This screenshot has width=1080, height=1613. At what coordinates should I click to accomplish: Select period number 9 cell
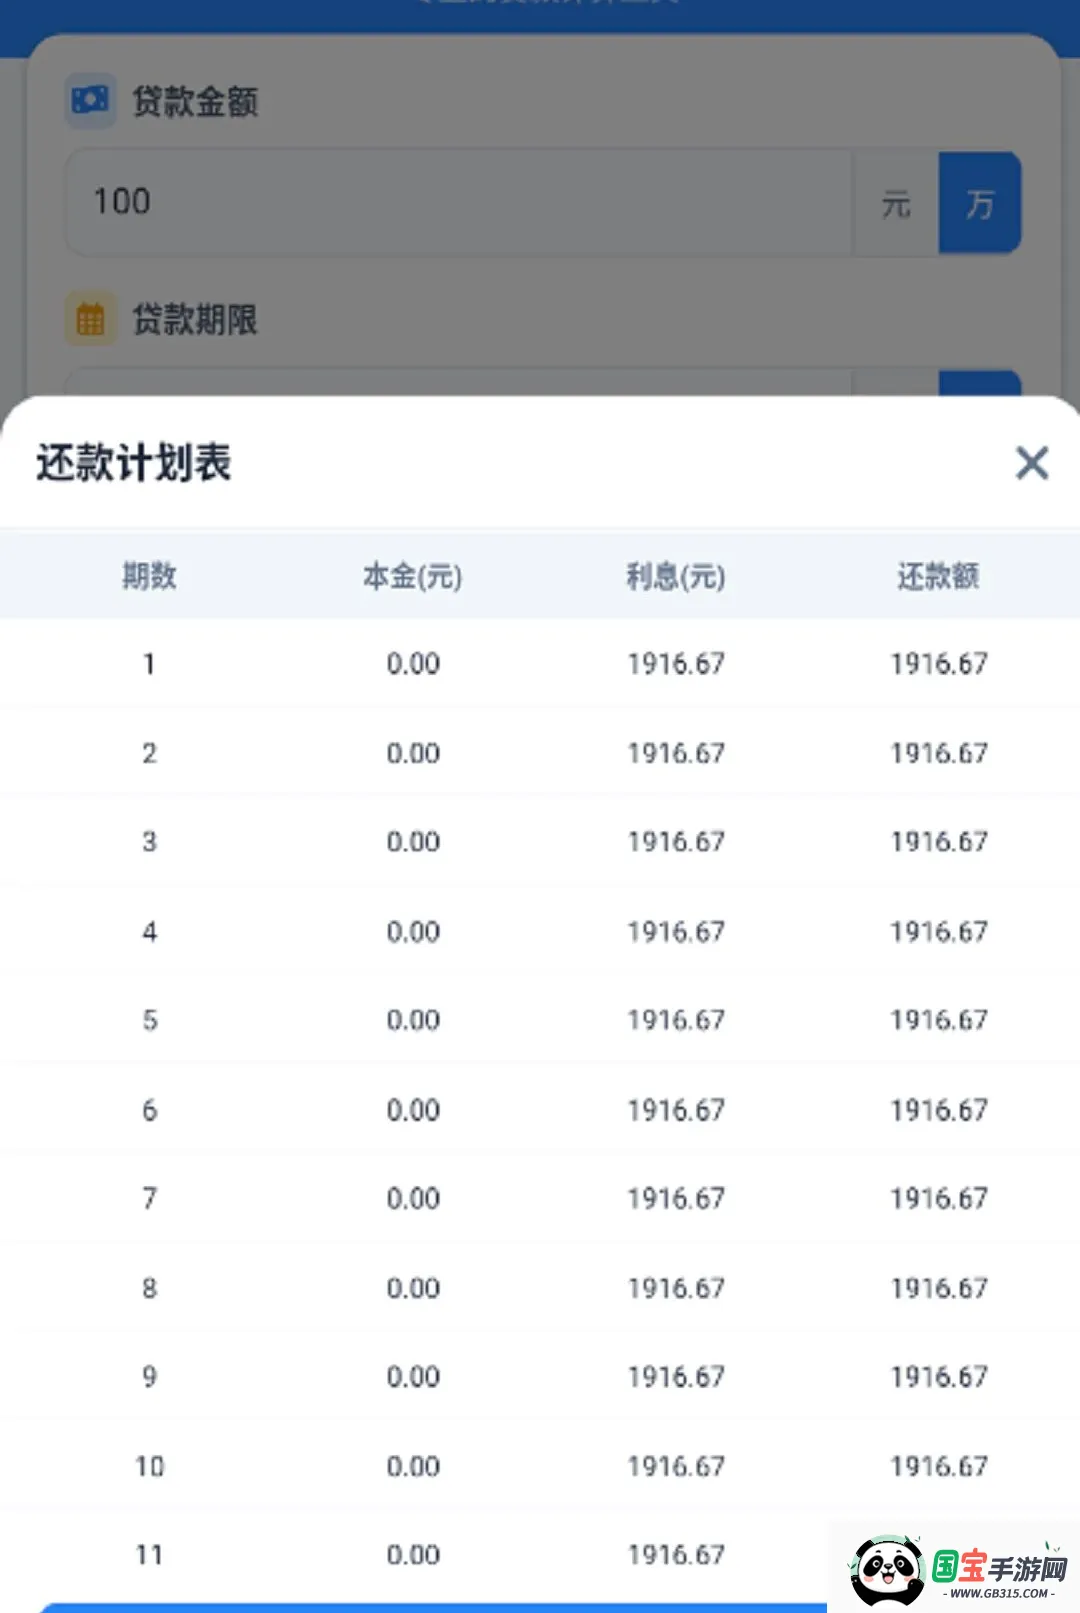[x=149, y=1377]
